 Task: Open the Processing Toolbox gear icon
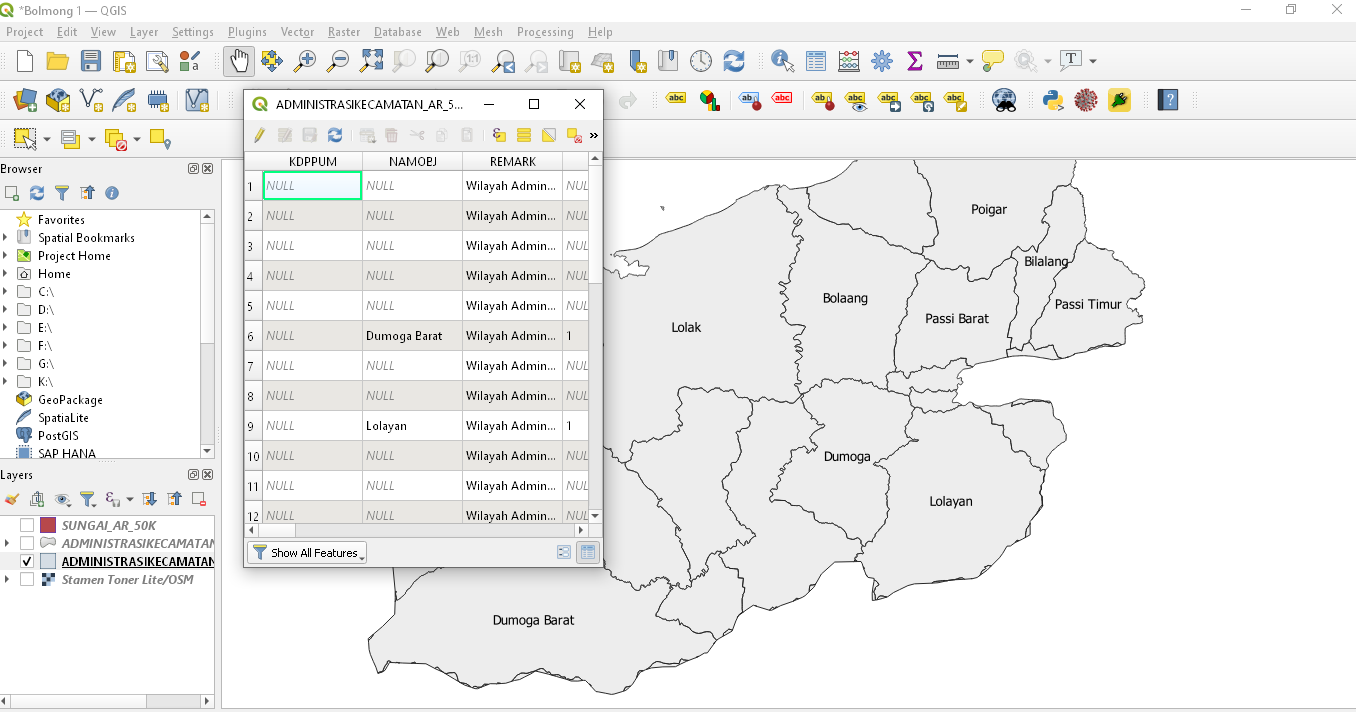pyautogui.click(x=881, y=61)
